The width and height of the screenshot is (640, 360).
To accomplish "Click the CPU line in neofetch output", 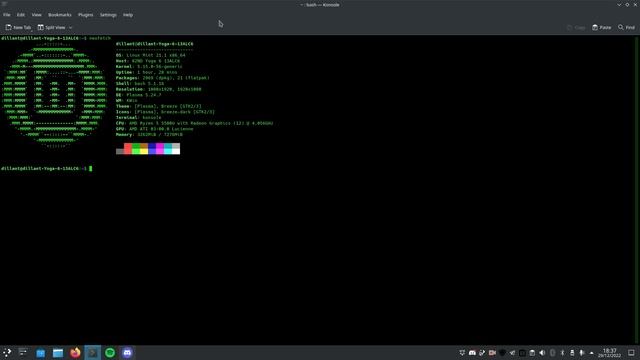I will click(x=195, y=123).
